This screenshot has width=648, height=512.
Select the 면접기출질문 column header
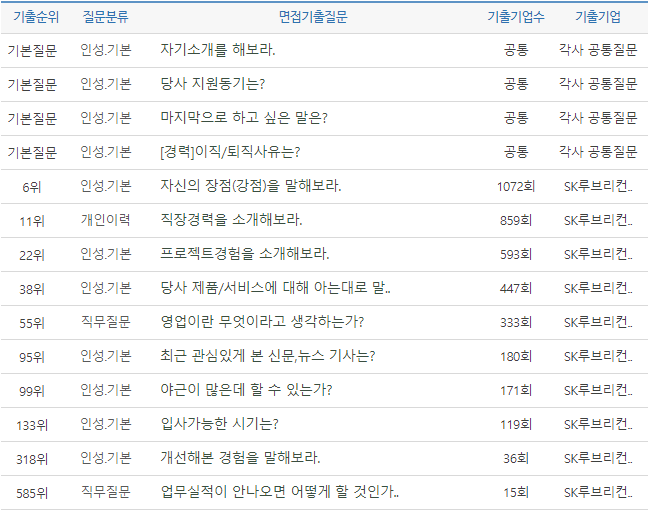(x=313, y=17)
